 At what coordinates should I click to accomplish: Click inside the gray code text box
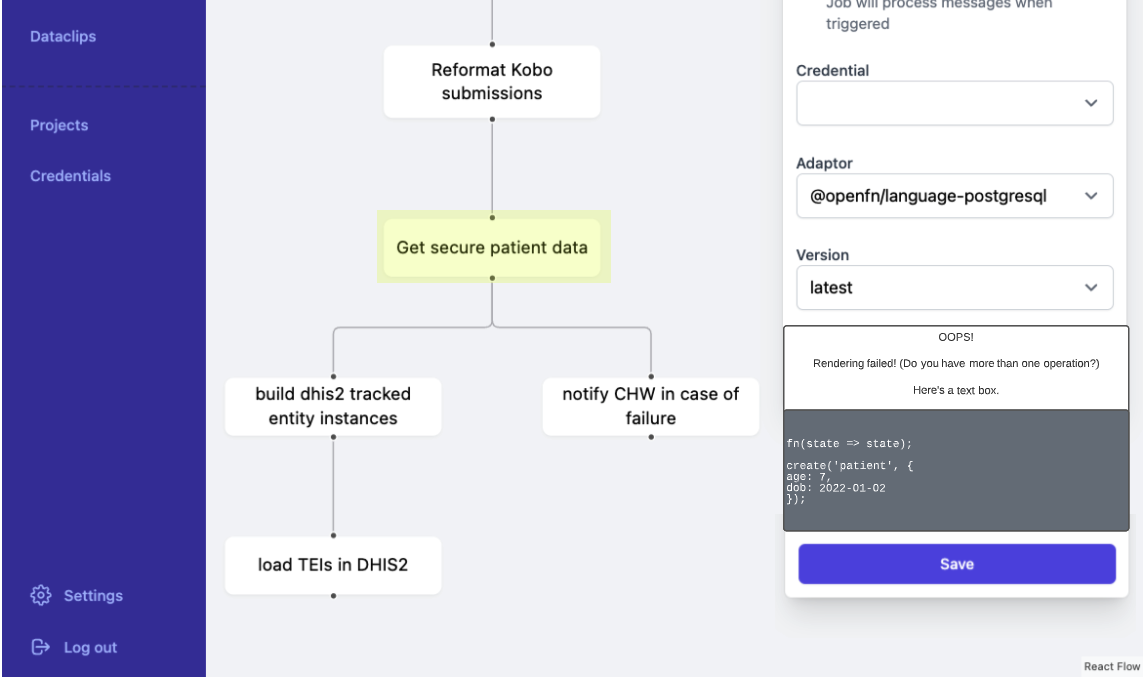pos(955,468)
